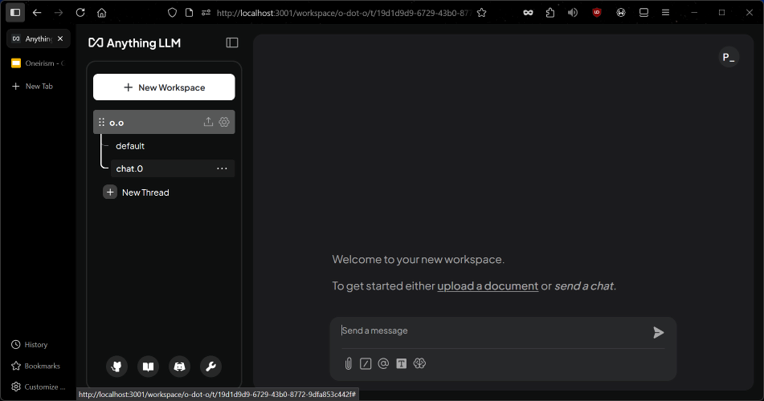
Task: Open the browser hamburger menu
Action: point(666,13)
